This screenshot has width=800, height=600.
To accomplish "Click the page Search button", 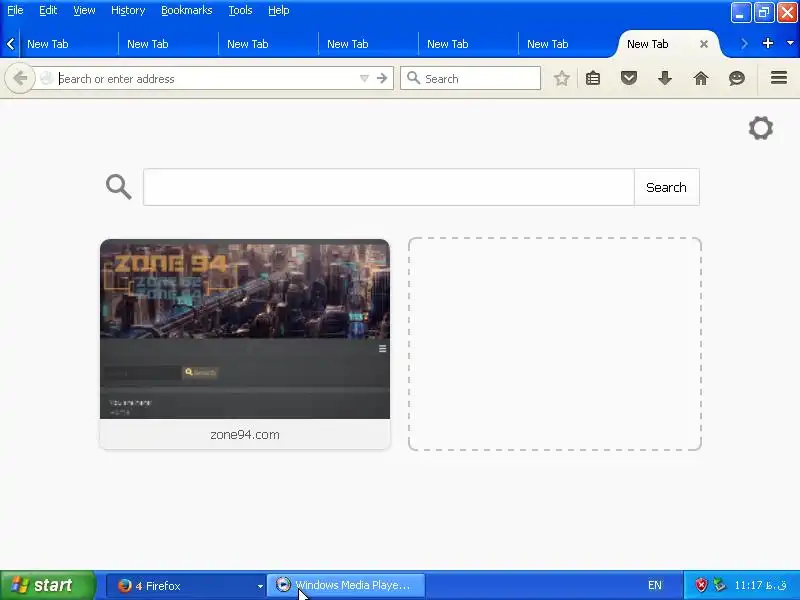I will click(666, 187).
